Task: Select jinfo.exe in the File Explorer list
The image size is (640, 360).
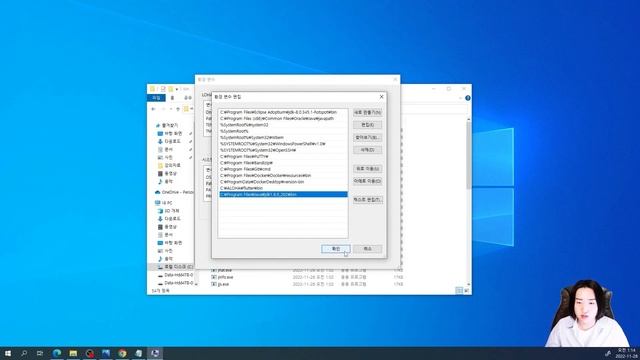Action: tap(222, 277)
